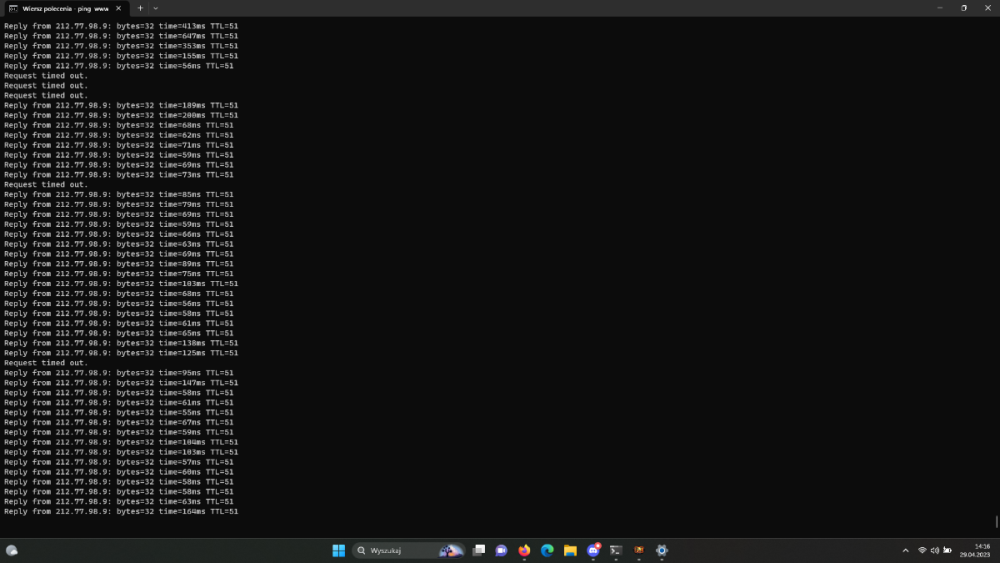This screenshot has width=1000, height=563.
Task: Open the Windows Start menu
Action: pos(338,550)
